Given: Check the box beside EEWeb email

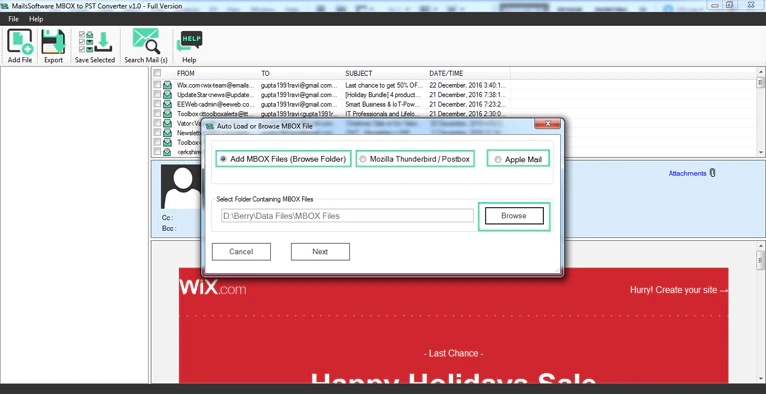Looking at the screenshot, I should pos(157,104).
